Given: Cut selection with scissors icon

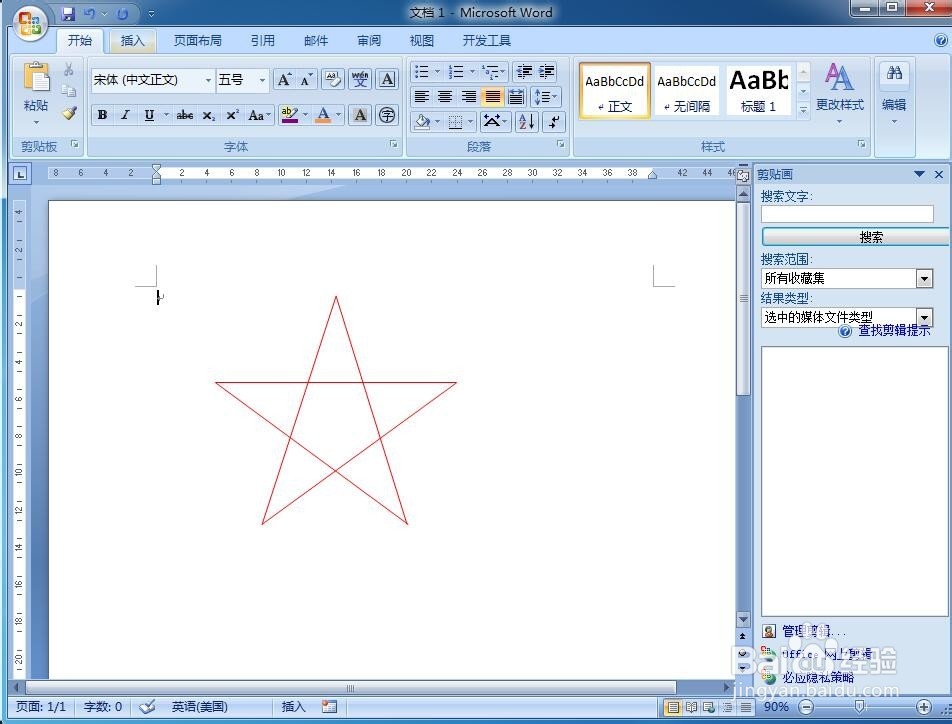Looking at the screenshot, I should point(69,69).
